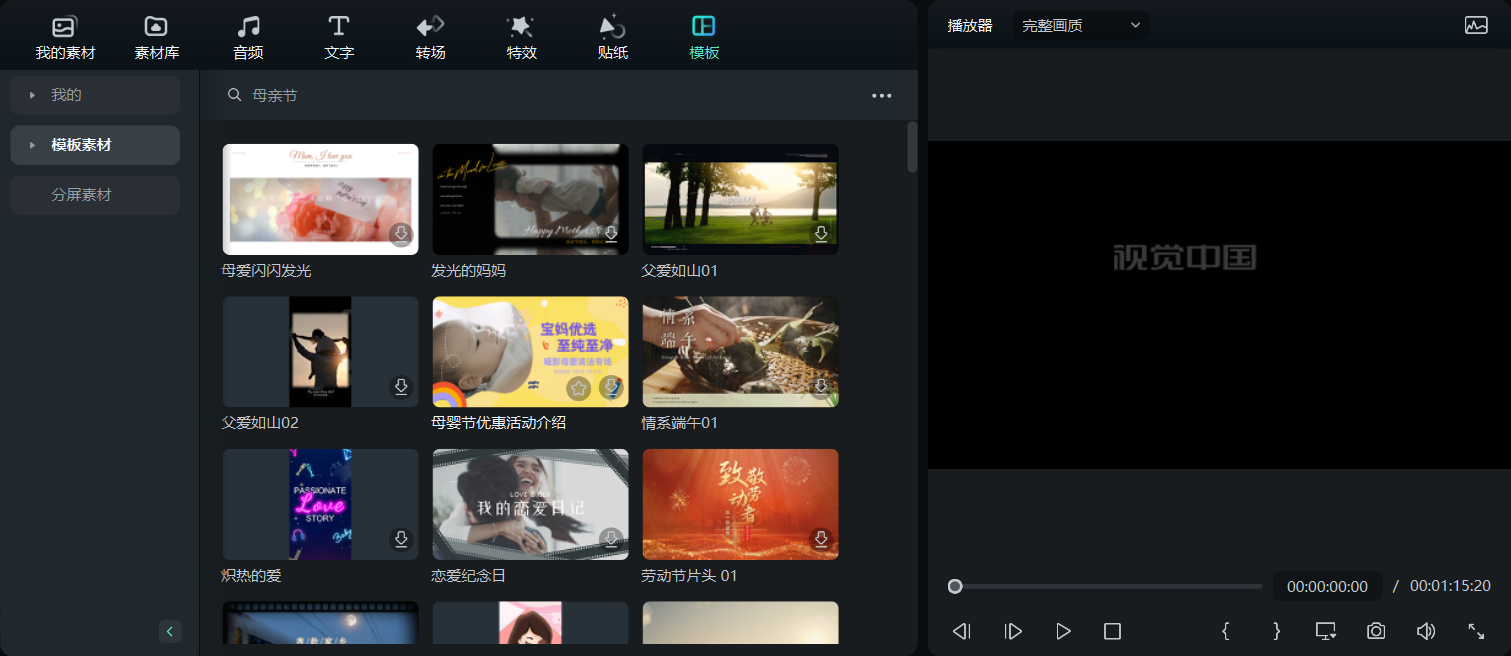Image resolution: width=1511 pixels, height=656 pixels.
Task: Switch to the 我的素材 tab
Action: point(64,36)
